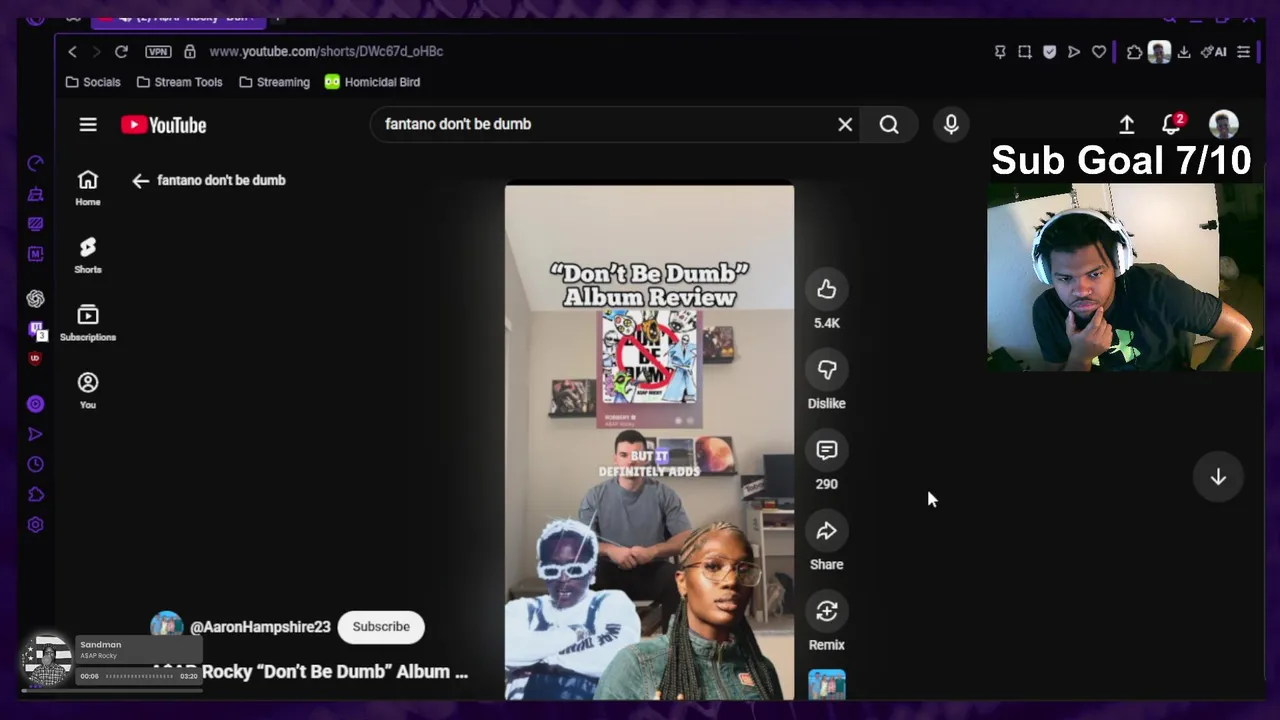Open the Homicidal Bird bookmark
This screenshot has width=1280, height=720.
pyautogui.click(x=372, y=82)
